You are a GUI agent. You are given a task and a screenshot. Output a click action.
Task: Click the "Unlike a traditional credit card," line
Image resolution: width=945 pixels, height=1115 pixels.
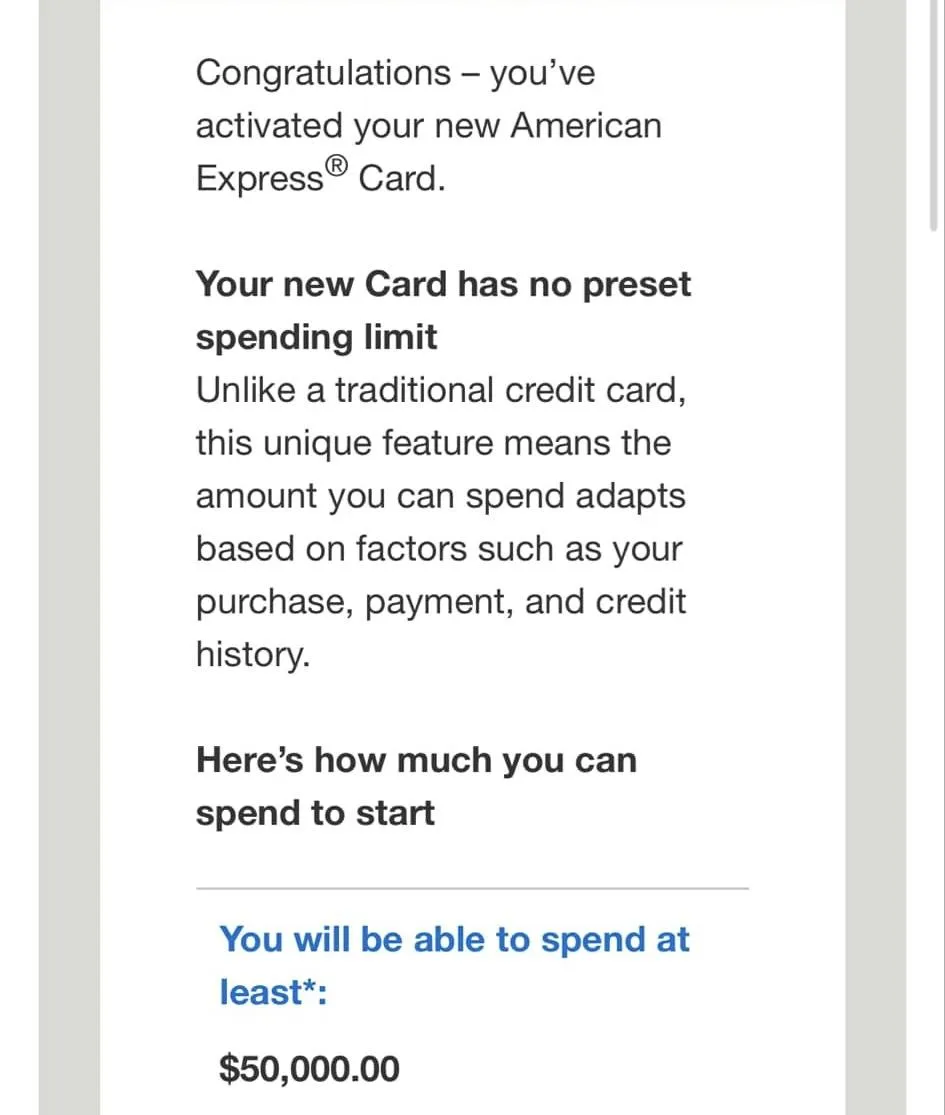pos(441,390)
